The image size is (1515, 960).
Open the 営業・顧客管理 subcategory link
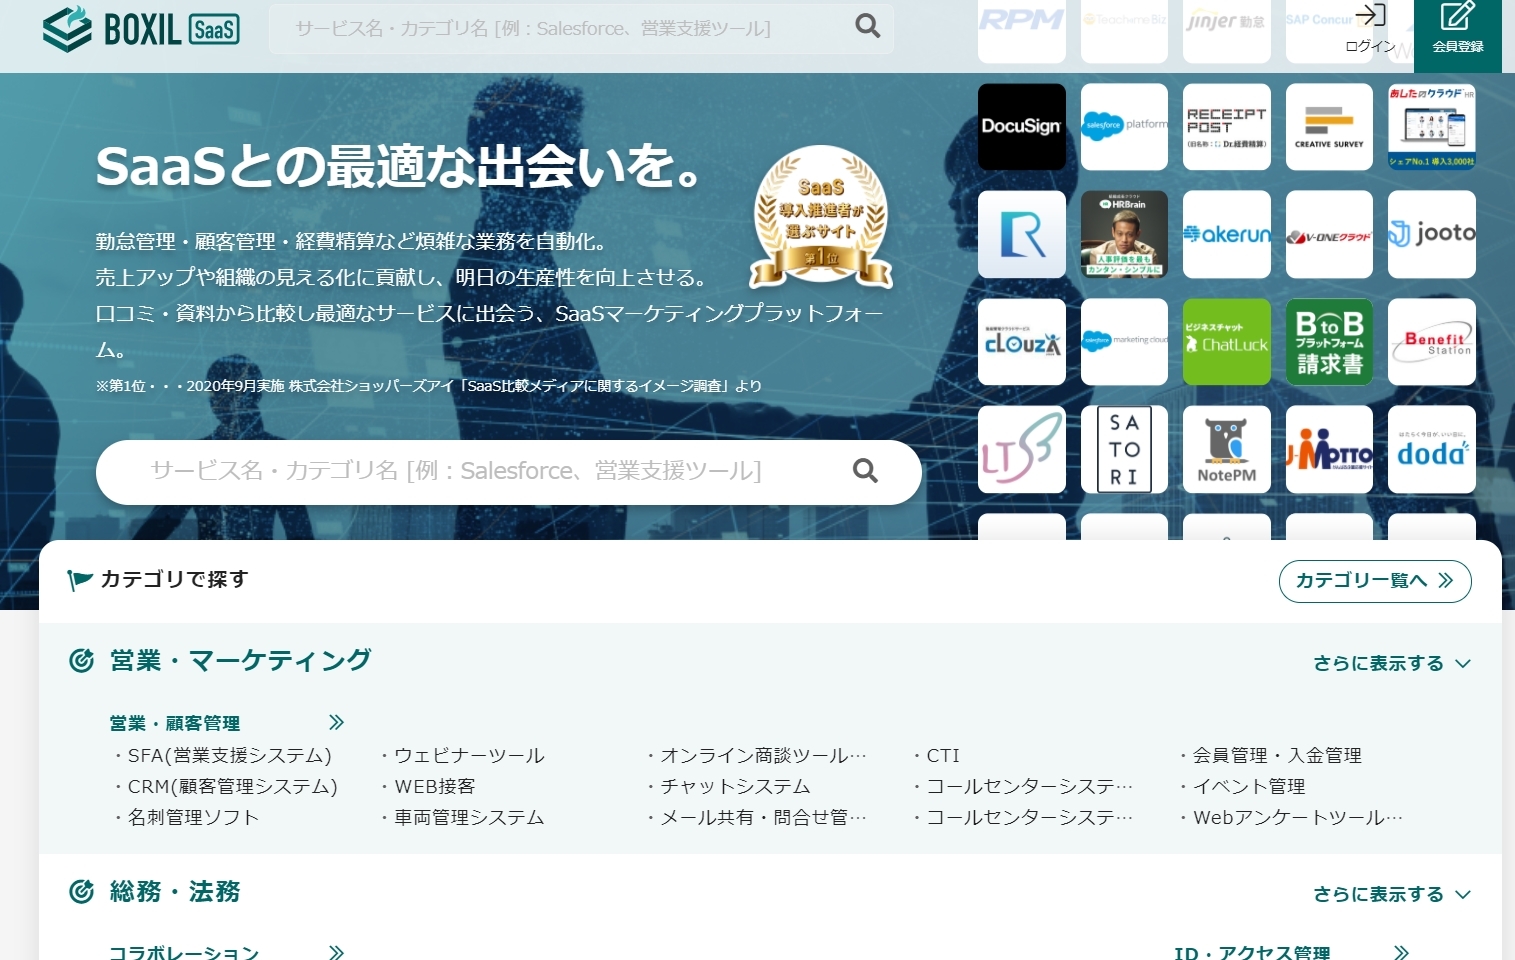click(x=175, y=723)
